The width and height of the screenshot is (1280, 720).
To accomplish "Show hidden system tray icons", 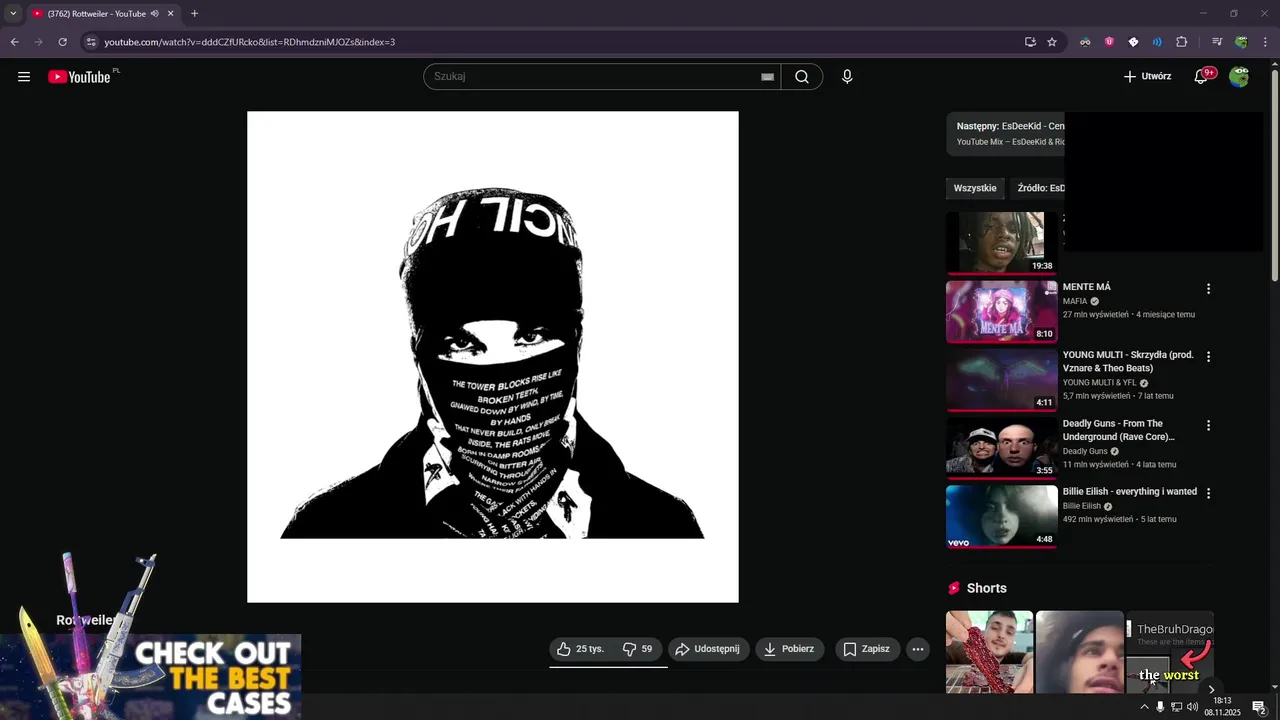I will [x=1145, y=707].
